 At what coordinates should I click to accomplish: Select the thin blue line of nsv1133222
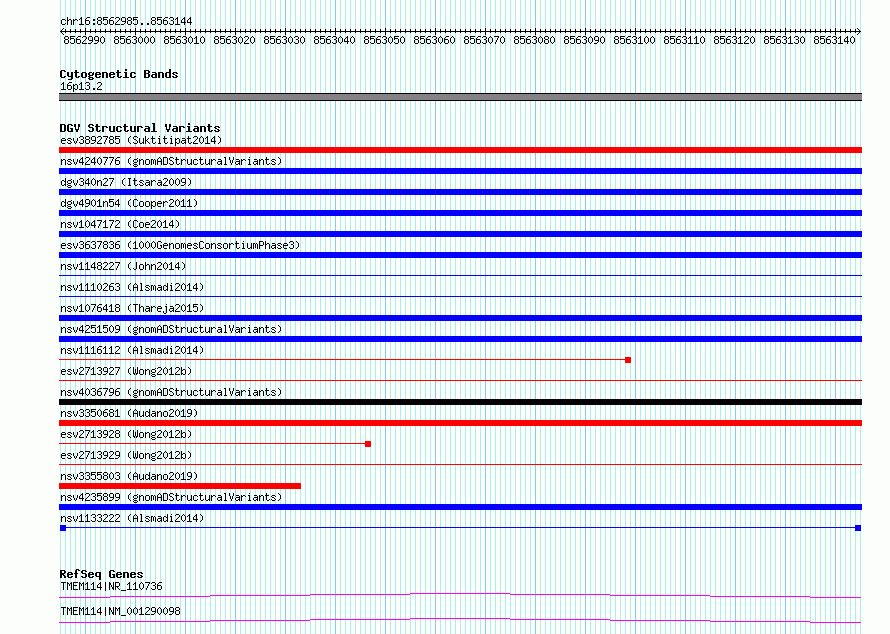[460, 528]
